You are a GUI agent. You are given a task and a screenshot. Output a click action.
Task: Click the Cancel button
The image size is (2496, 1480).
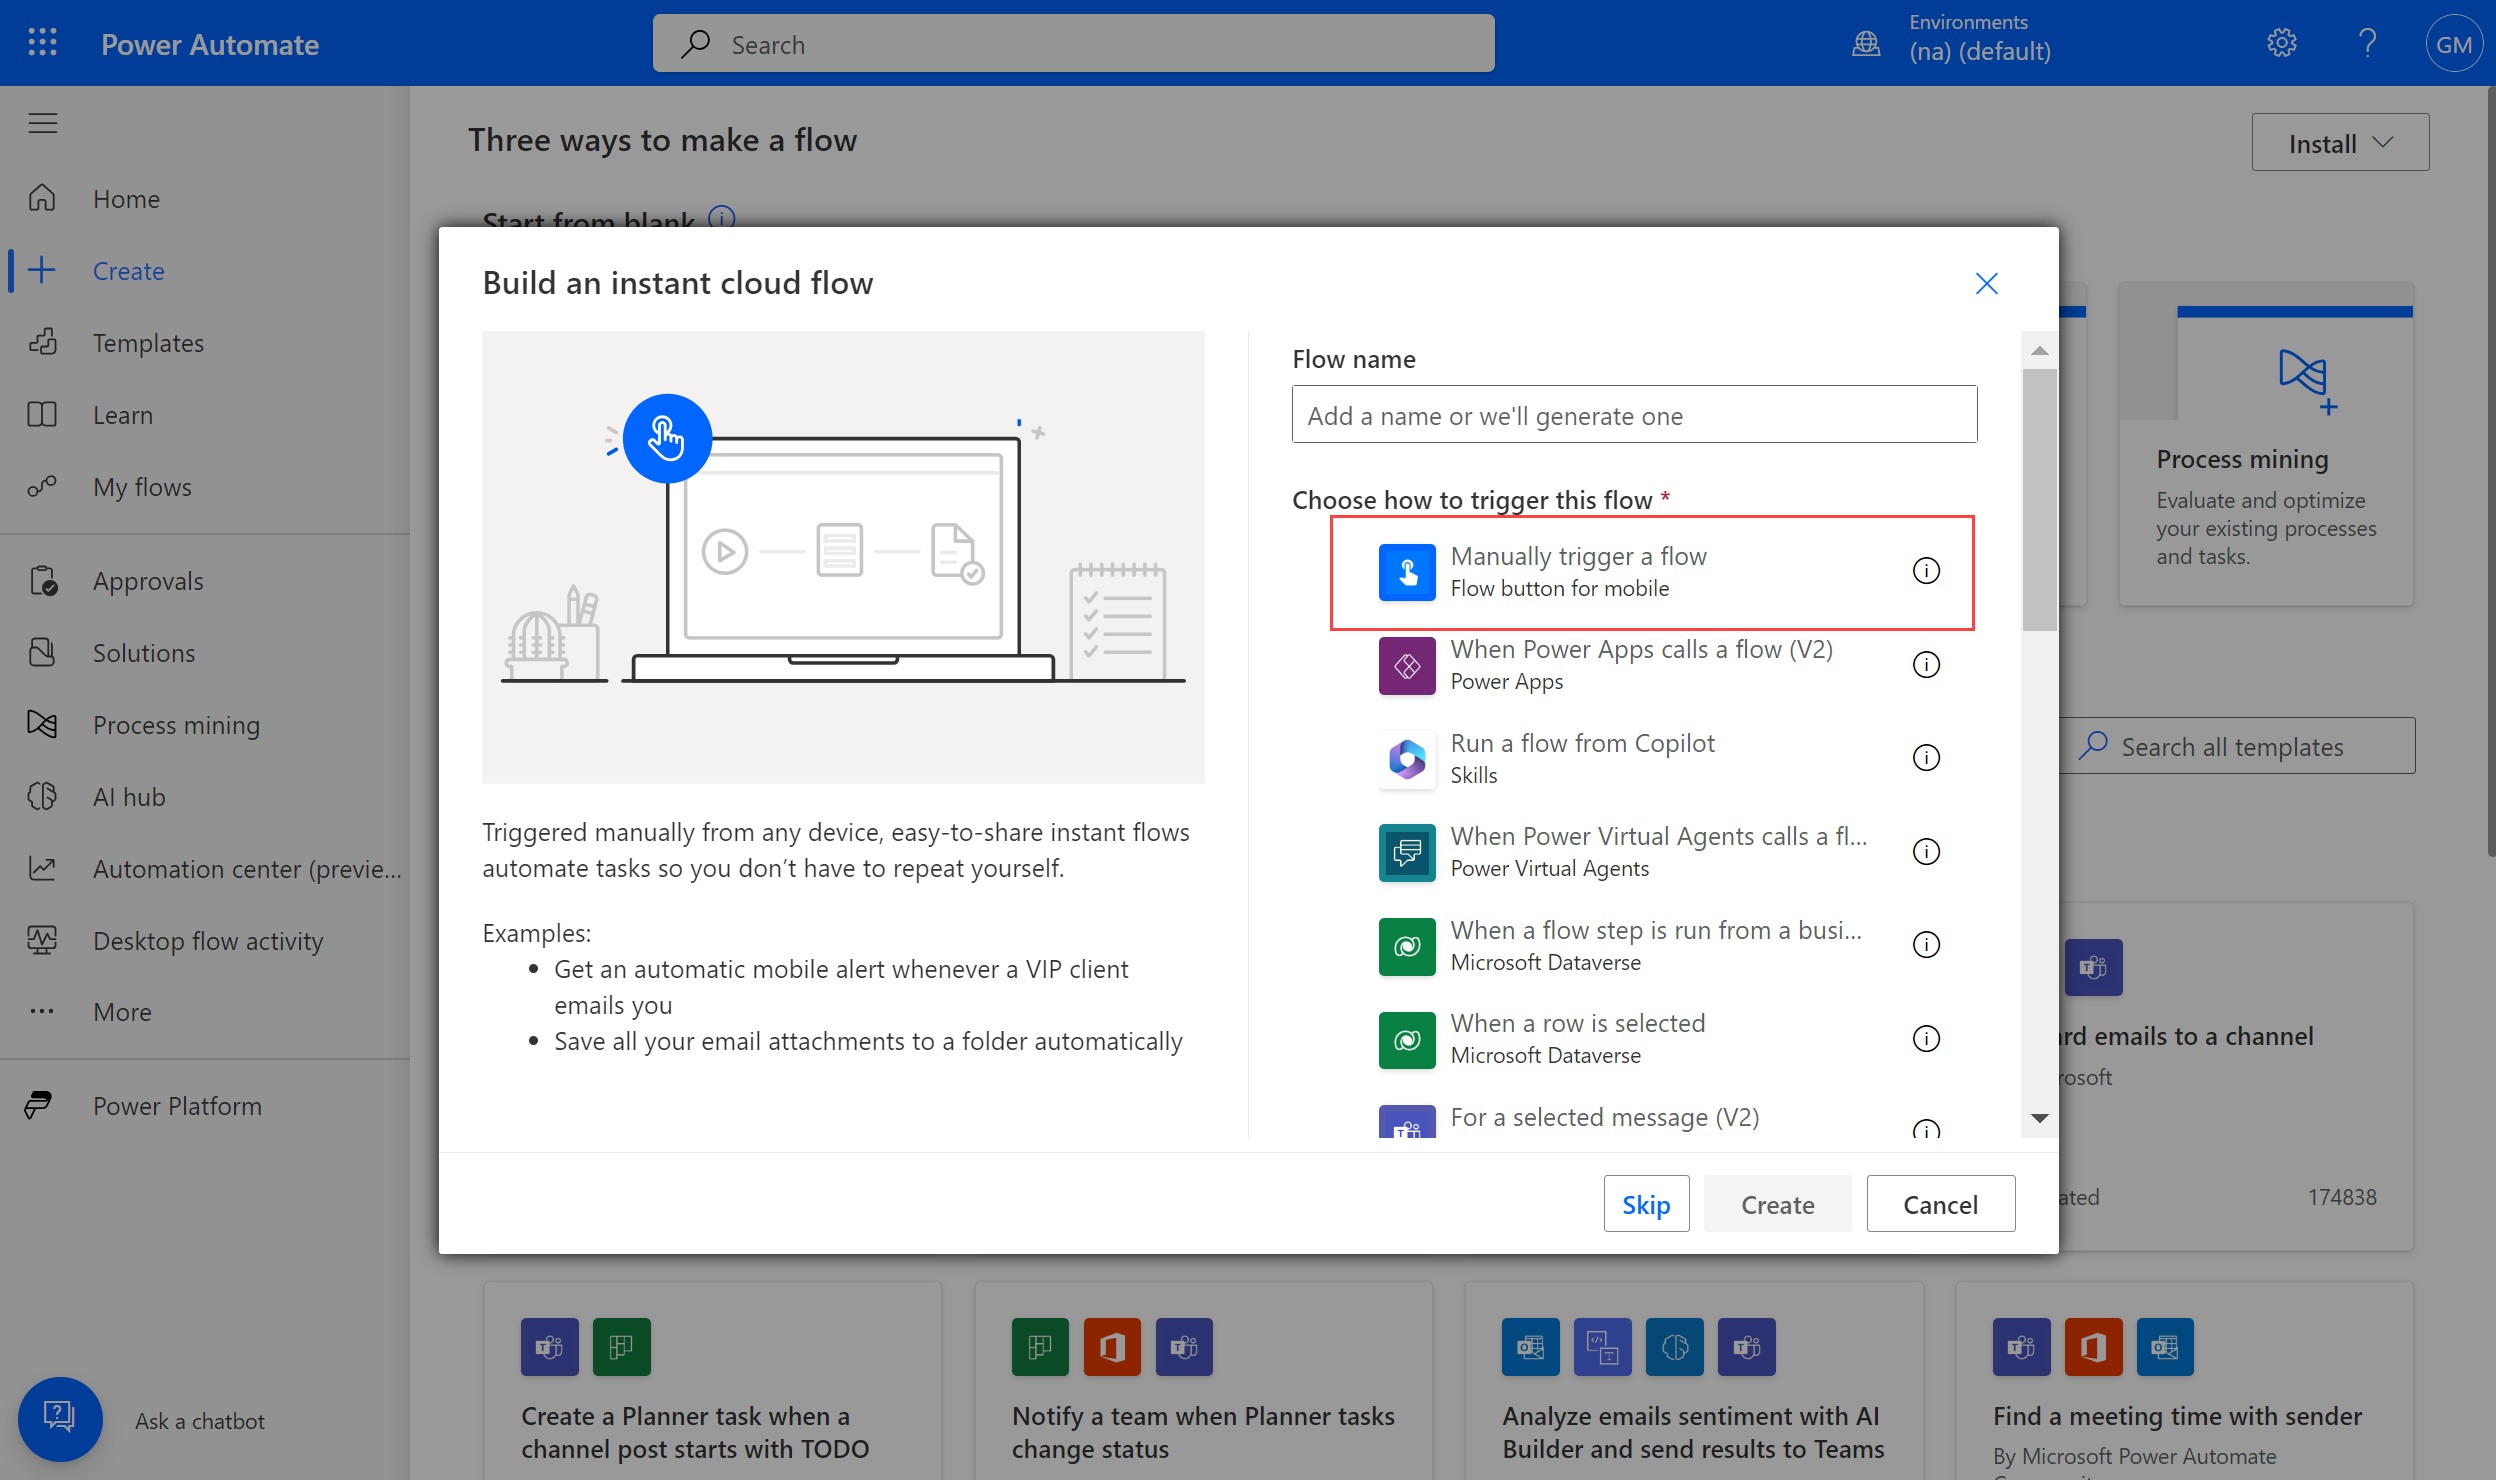tap(1939, 1204)
